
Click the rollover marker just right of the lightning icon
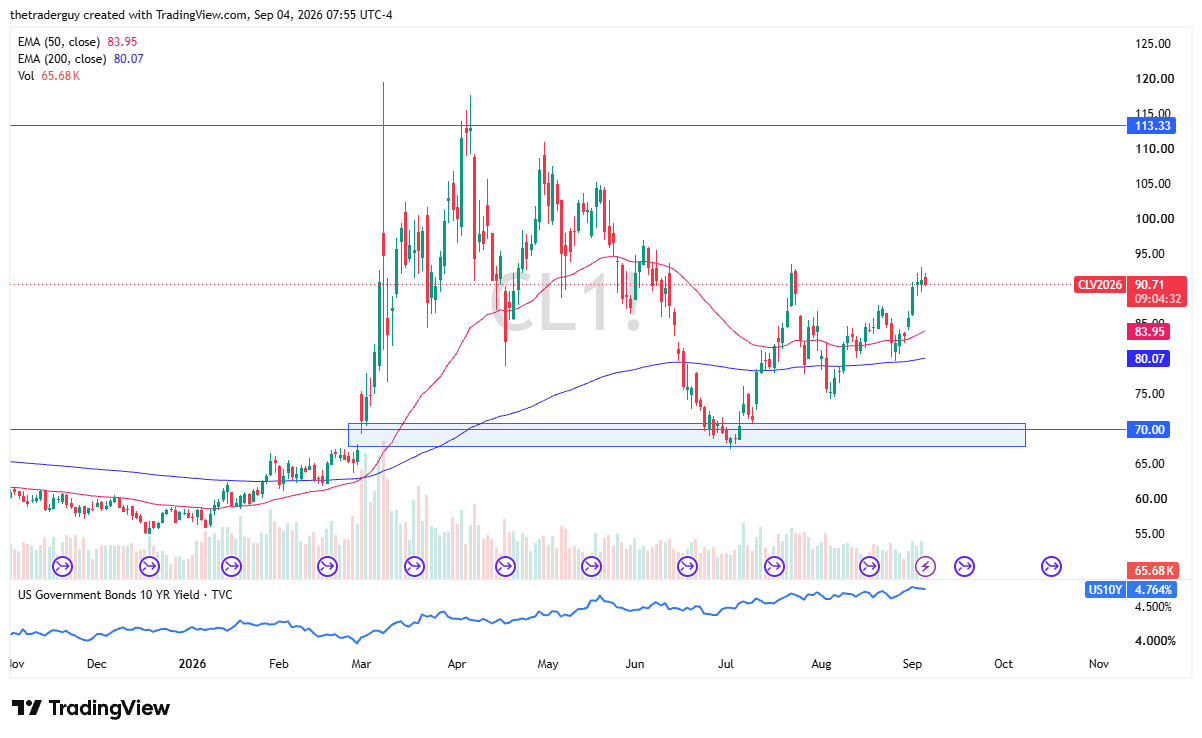pyautogui.click(x=964, y=567)
